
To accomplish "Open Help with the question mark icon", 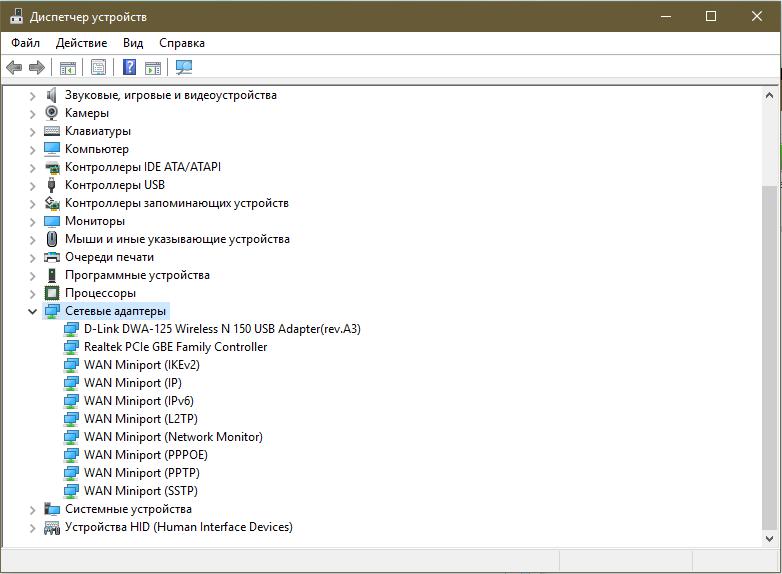I will coord(129,67).
